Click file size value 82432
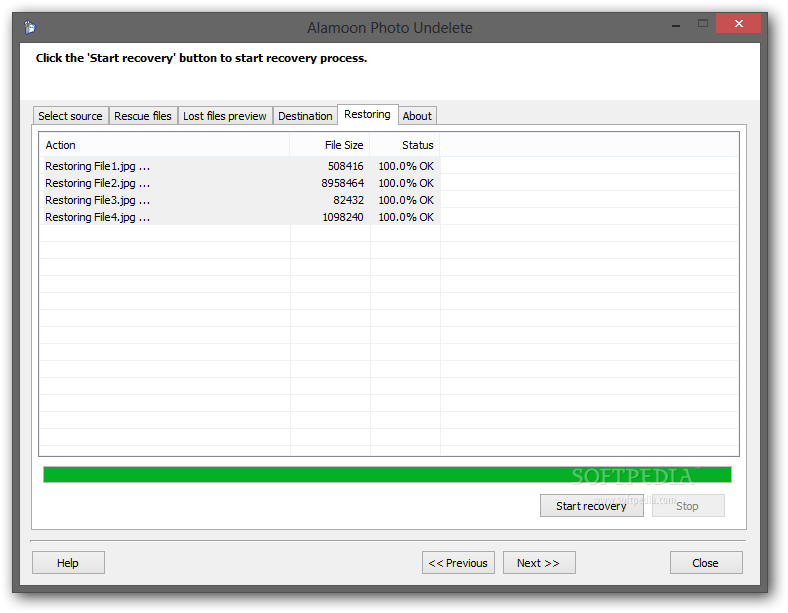The width and height of the screenshot is (788, 613). (348, 200)
